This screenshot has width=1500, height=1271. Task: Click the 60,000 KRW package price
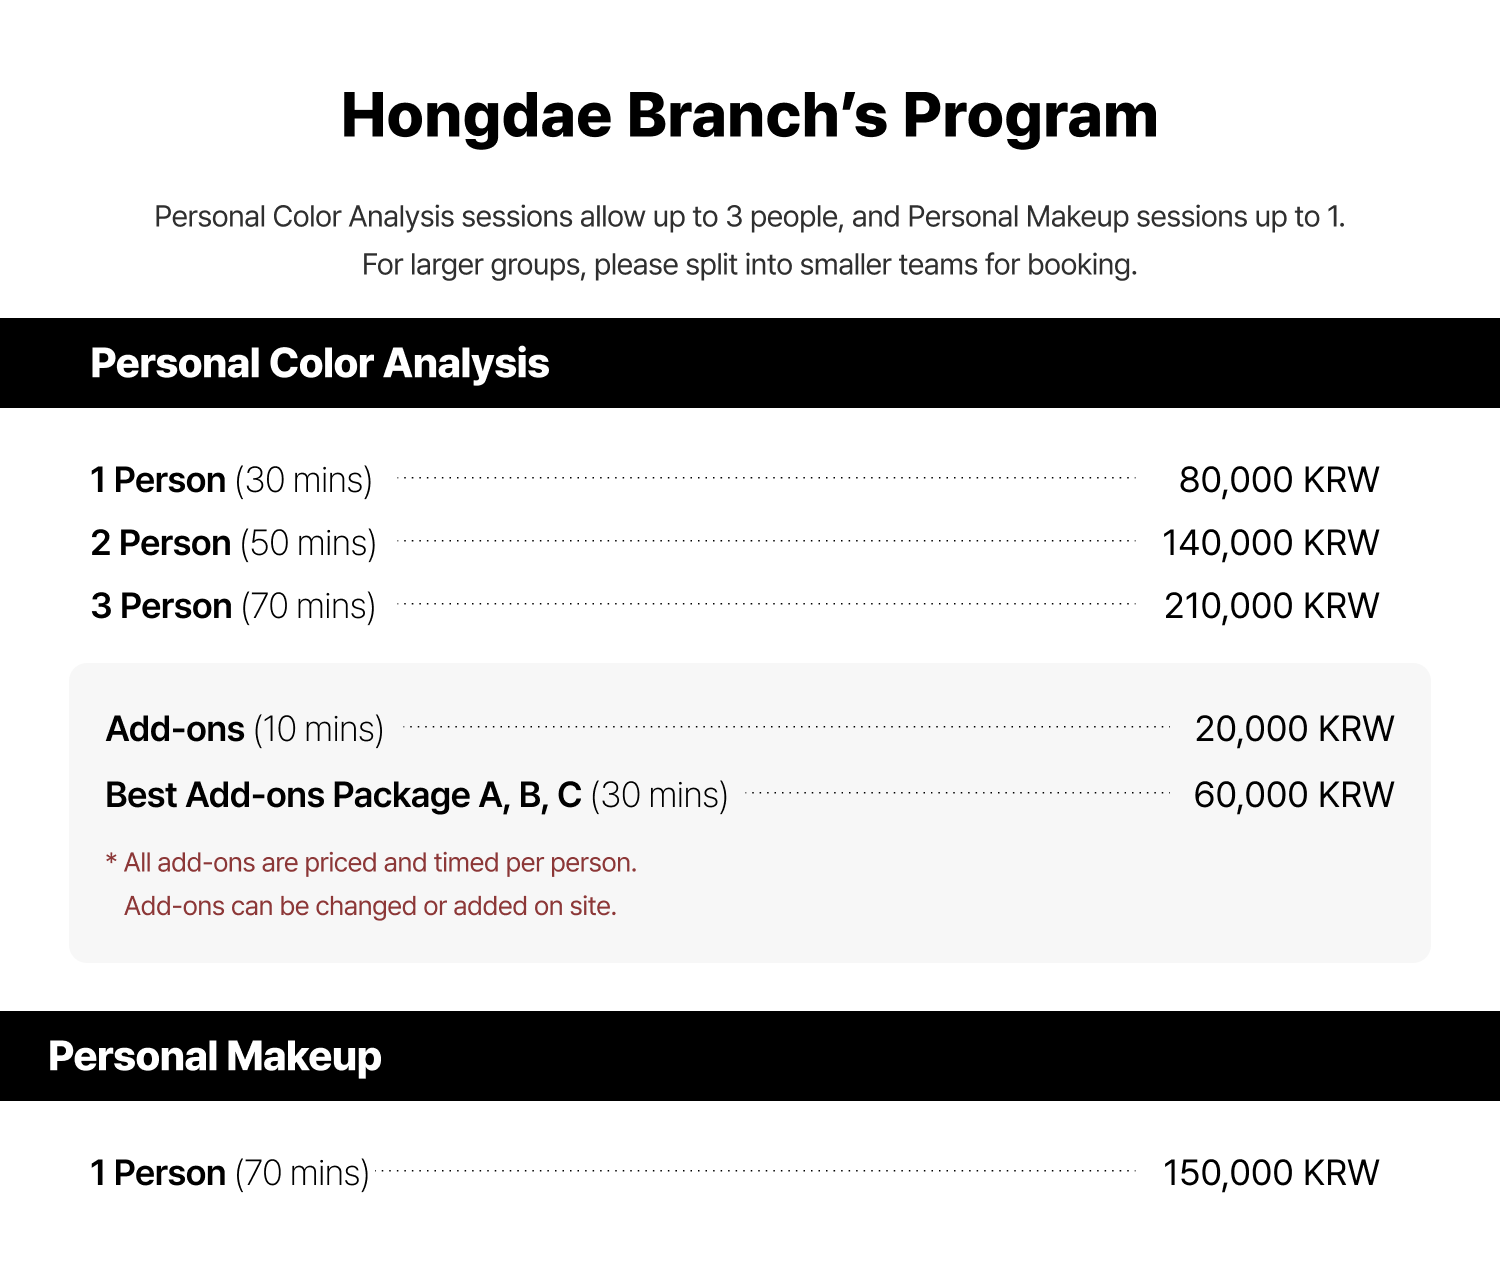click(x=1293, y=795)
